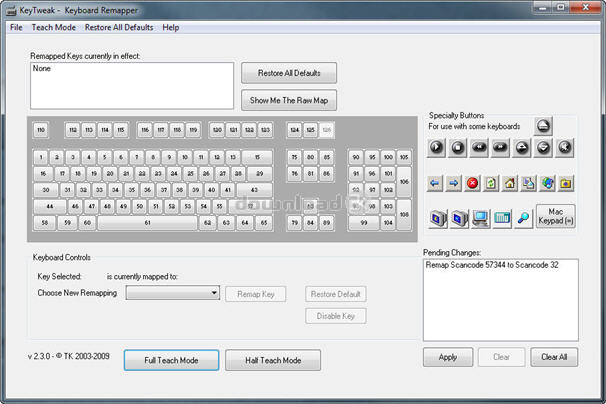Open the Teach Mode menu
This screenshot has width=606, height=404.
(54, 27)
